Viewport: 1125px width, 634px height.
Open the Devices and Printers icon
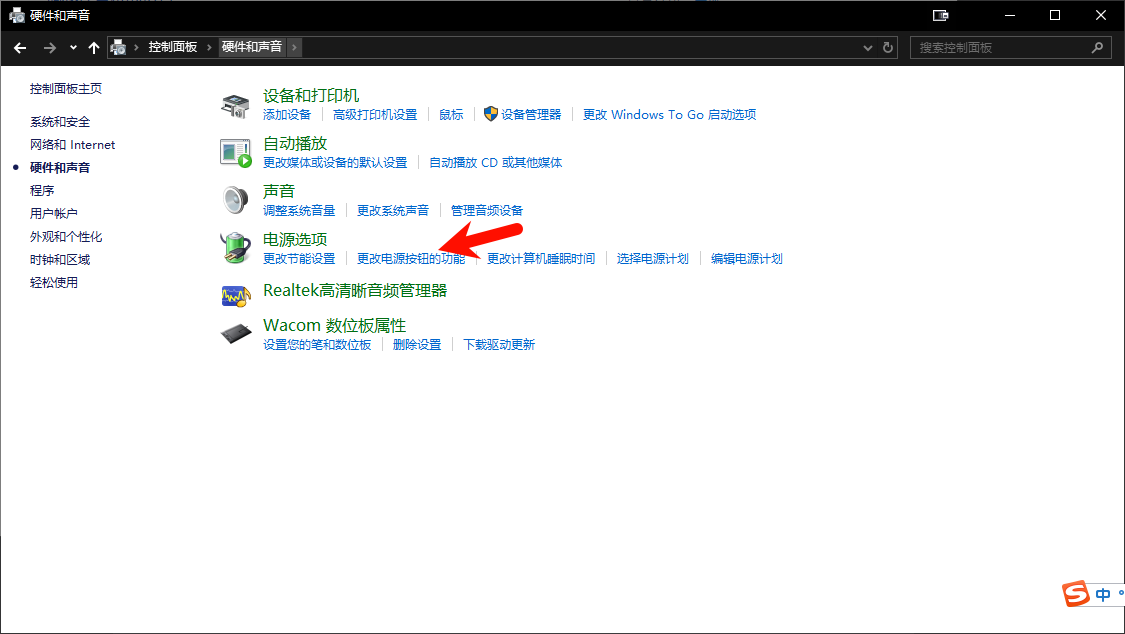[x=235, y=106]
